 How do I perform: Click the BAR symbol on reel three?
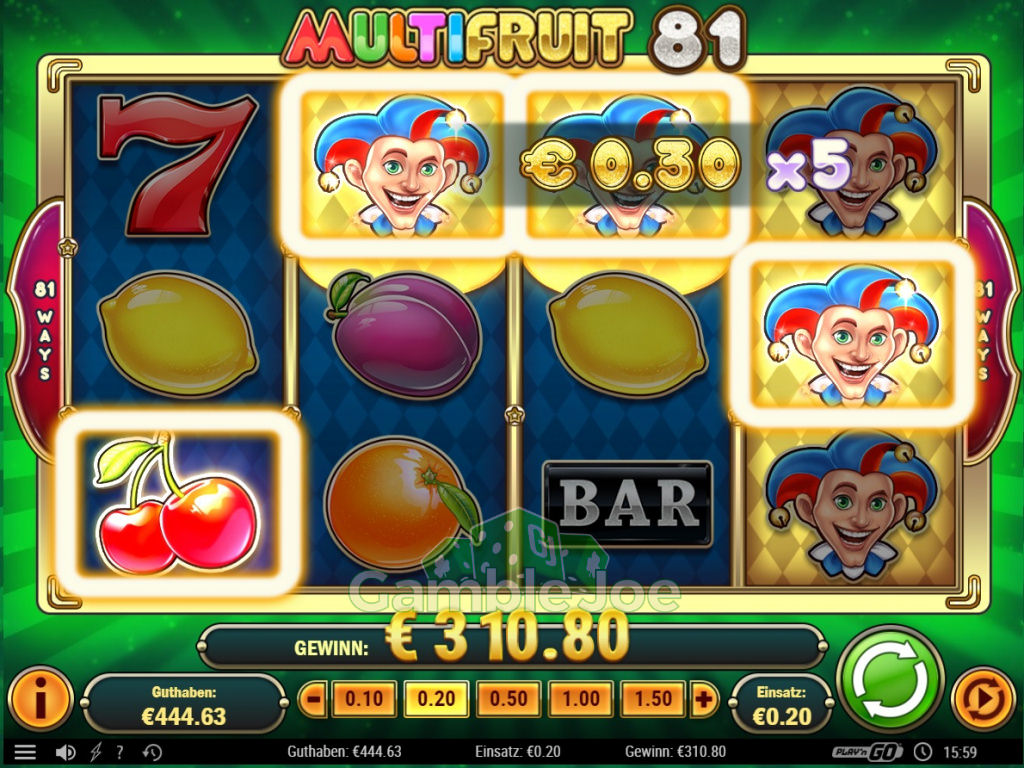click(x=628, y=503)
